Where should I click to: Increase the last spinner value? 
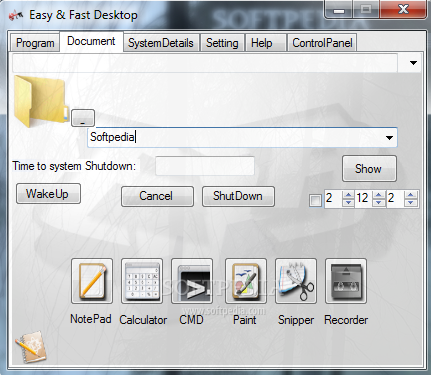tap(411, 195)
